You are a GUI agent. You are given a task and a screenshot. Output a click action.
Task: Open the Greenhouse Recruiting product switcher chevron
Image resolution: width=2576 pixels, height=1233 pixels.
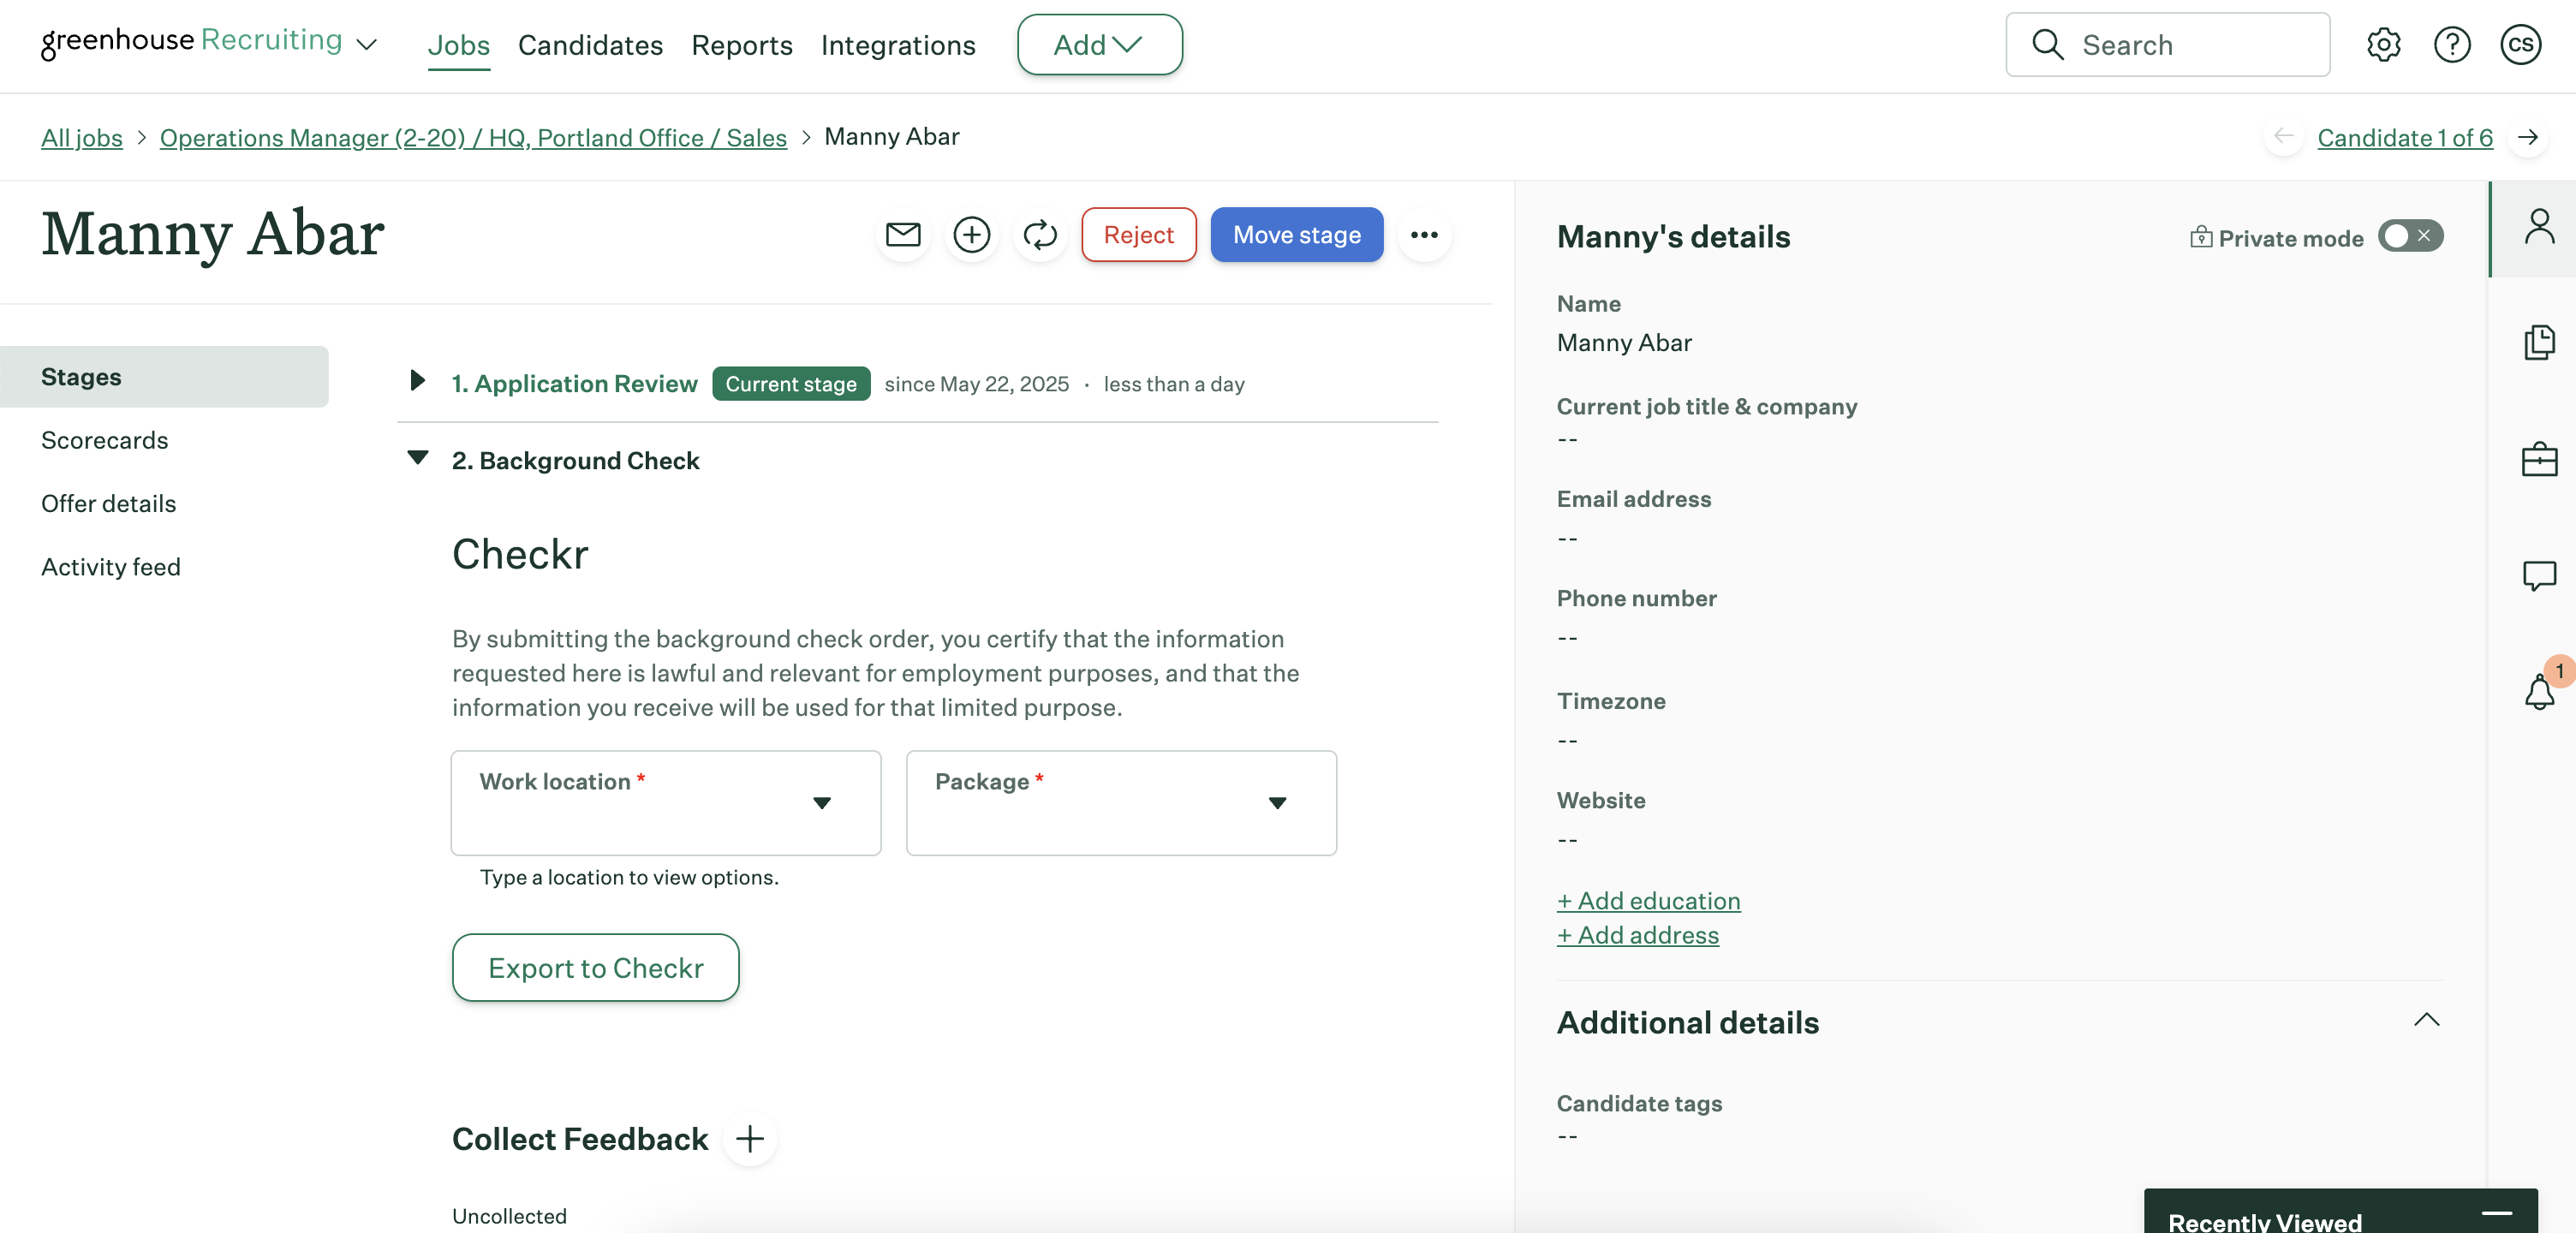pos(367,45)
